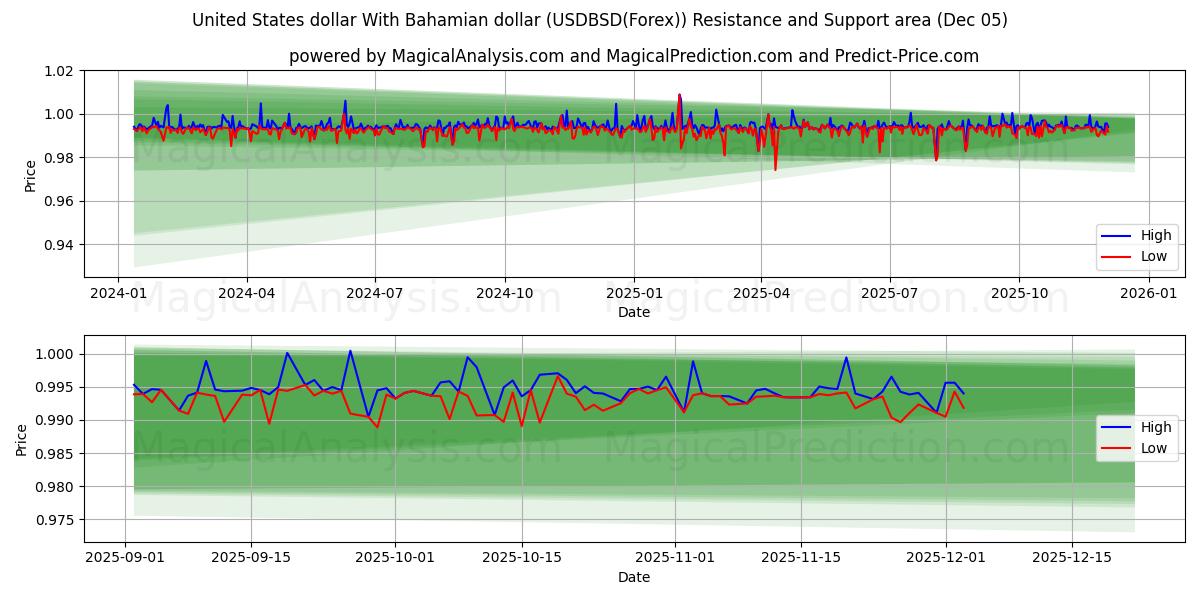Select the bottom chart Date axis label
This screenshot has height=600, width=1200.
click(636, 577)
